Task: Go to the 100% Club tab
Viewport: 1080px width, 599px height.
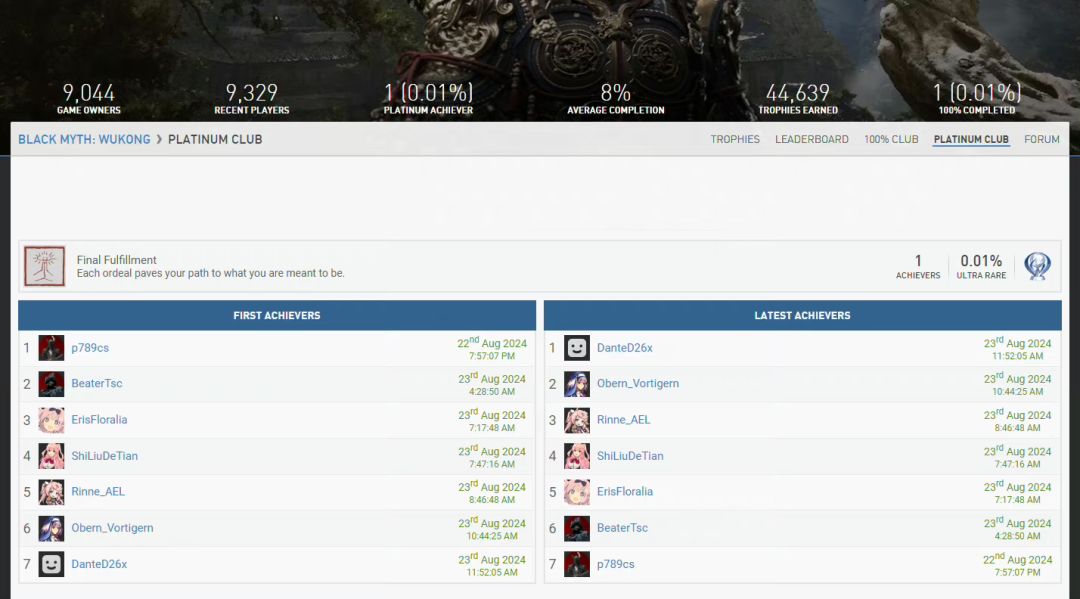Action: (891, 139)
